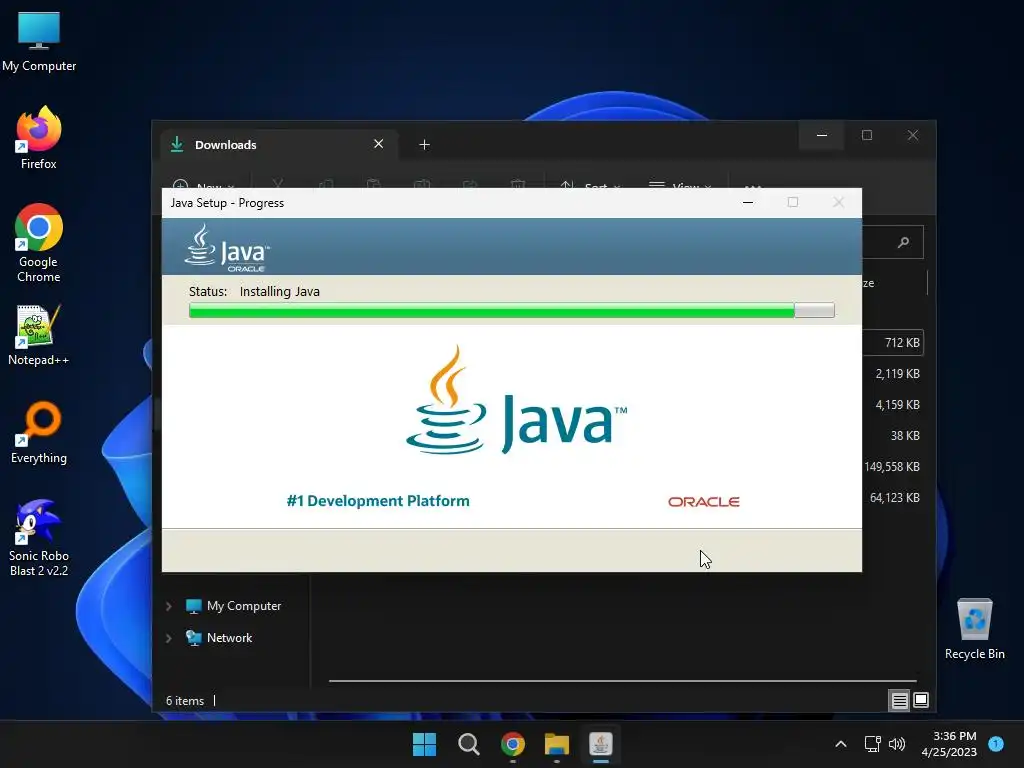Open File Explorer from the taskbar
Viewport: 1024px width, 768px height.
tap(557, 744)
